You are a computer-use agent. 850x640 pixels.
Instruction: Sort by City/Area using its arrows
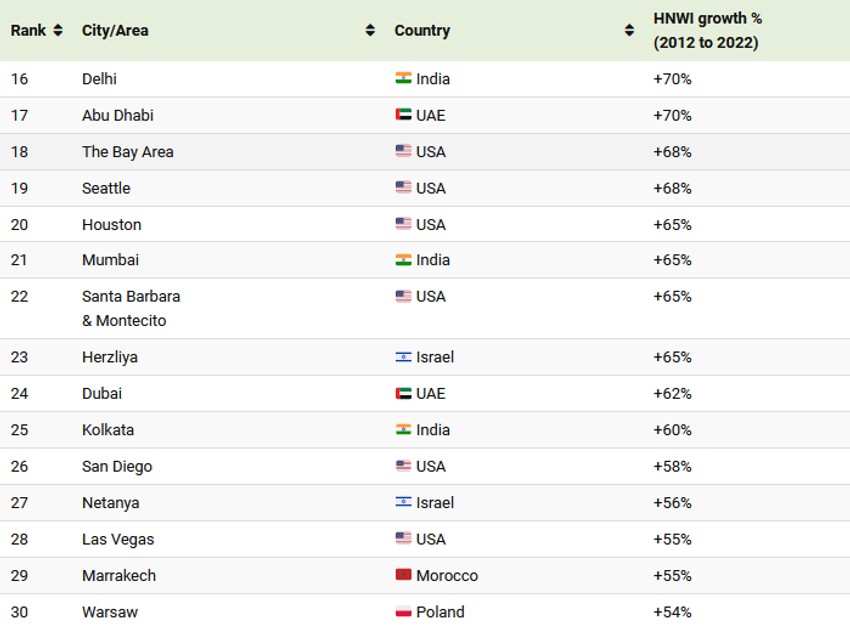pyautogui.click(x=370, y=31)
